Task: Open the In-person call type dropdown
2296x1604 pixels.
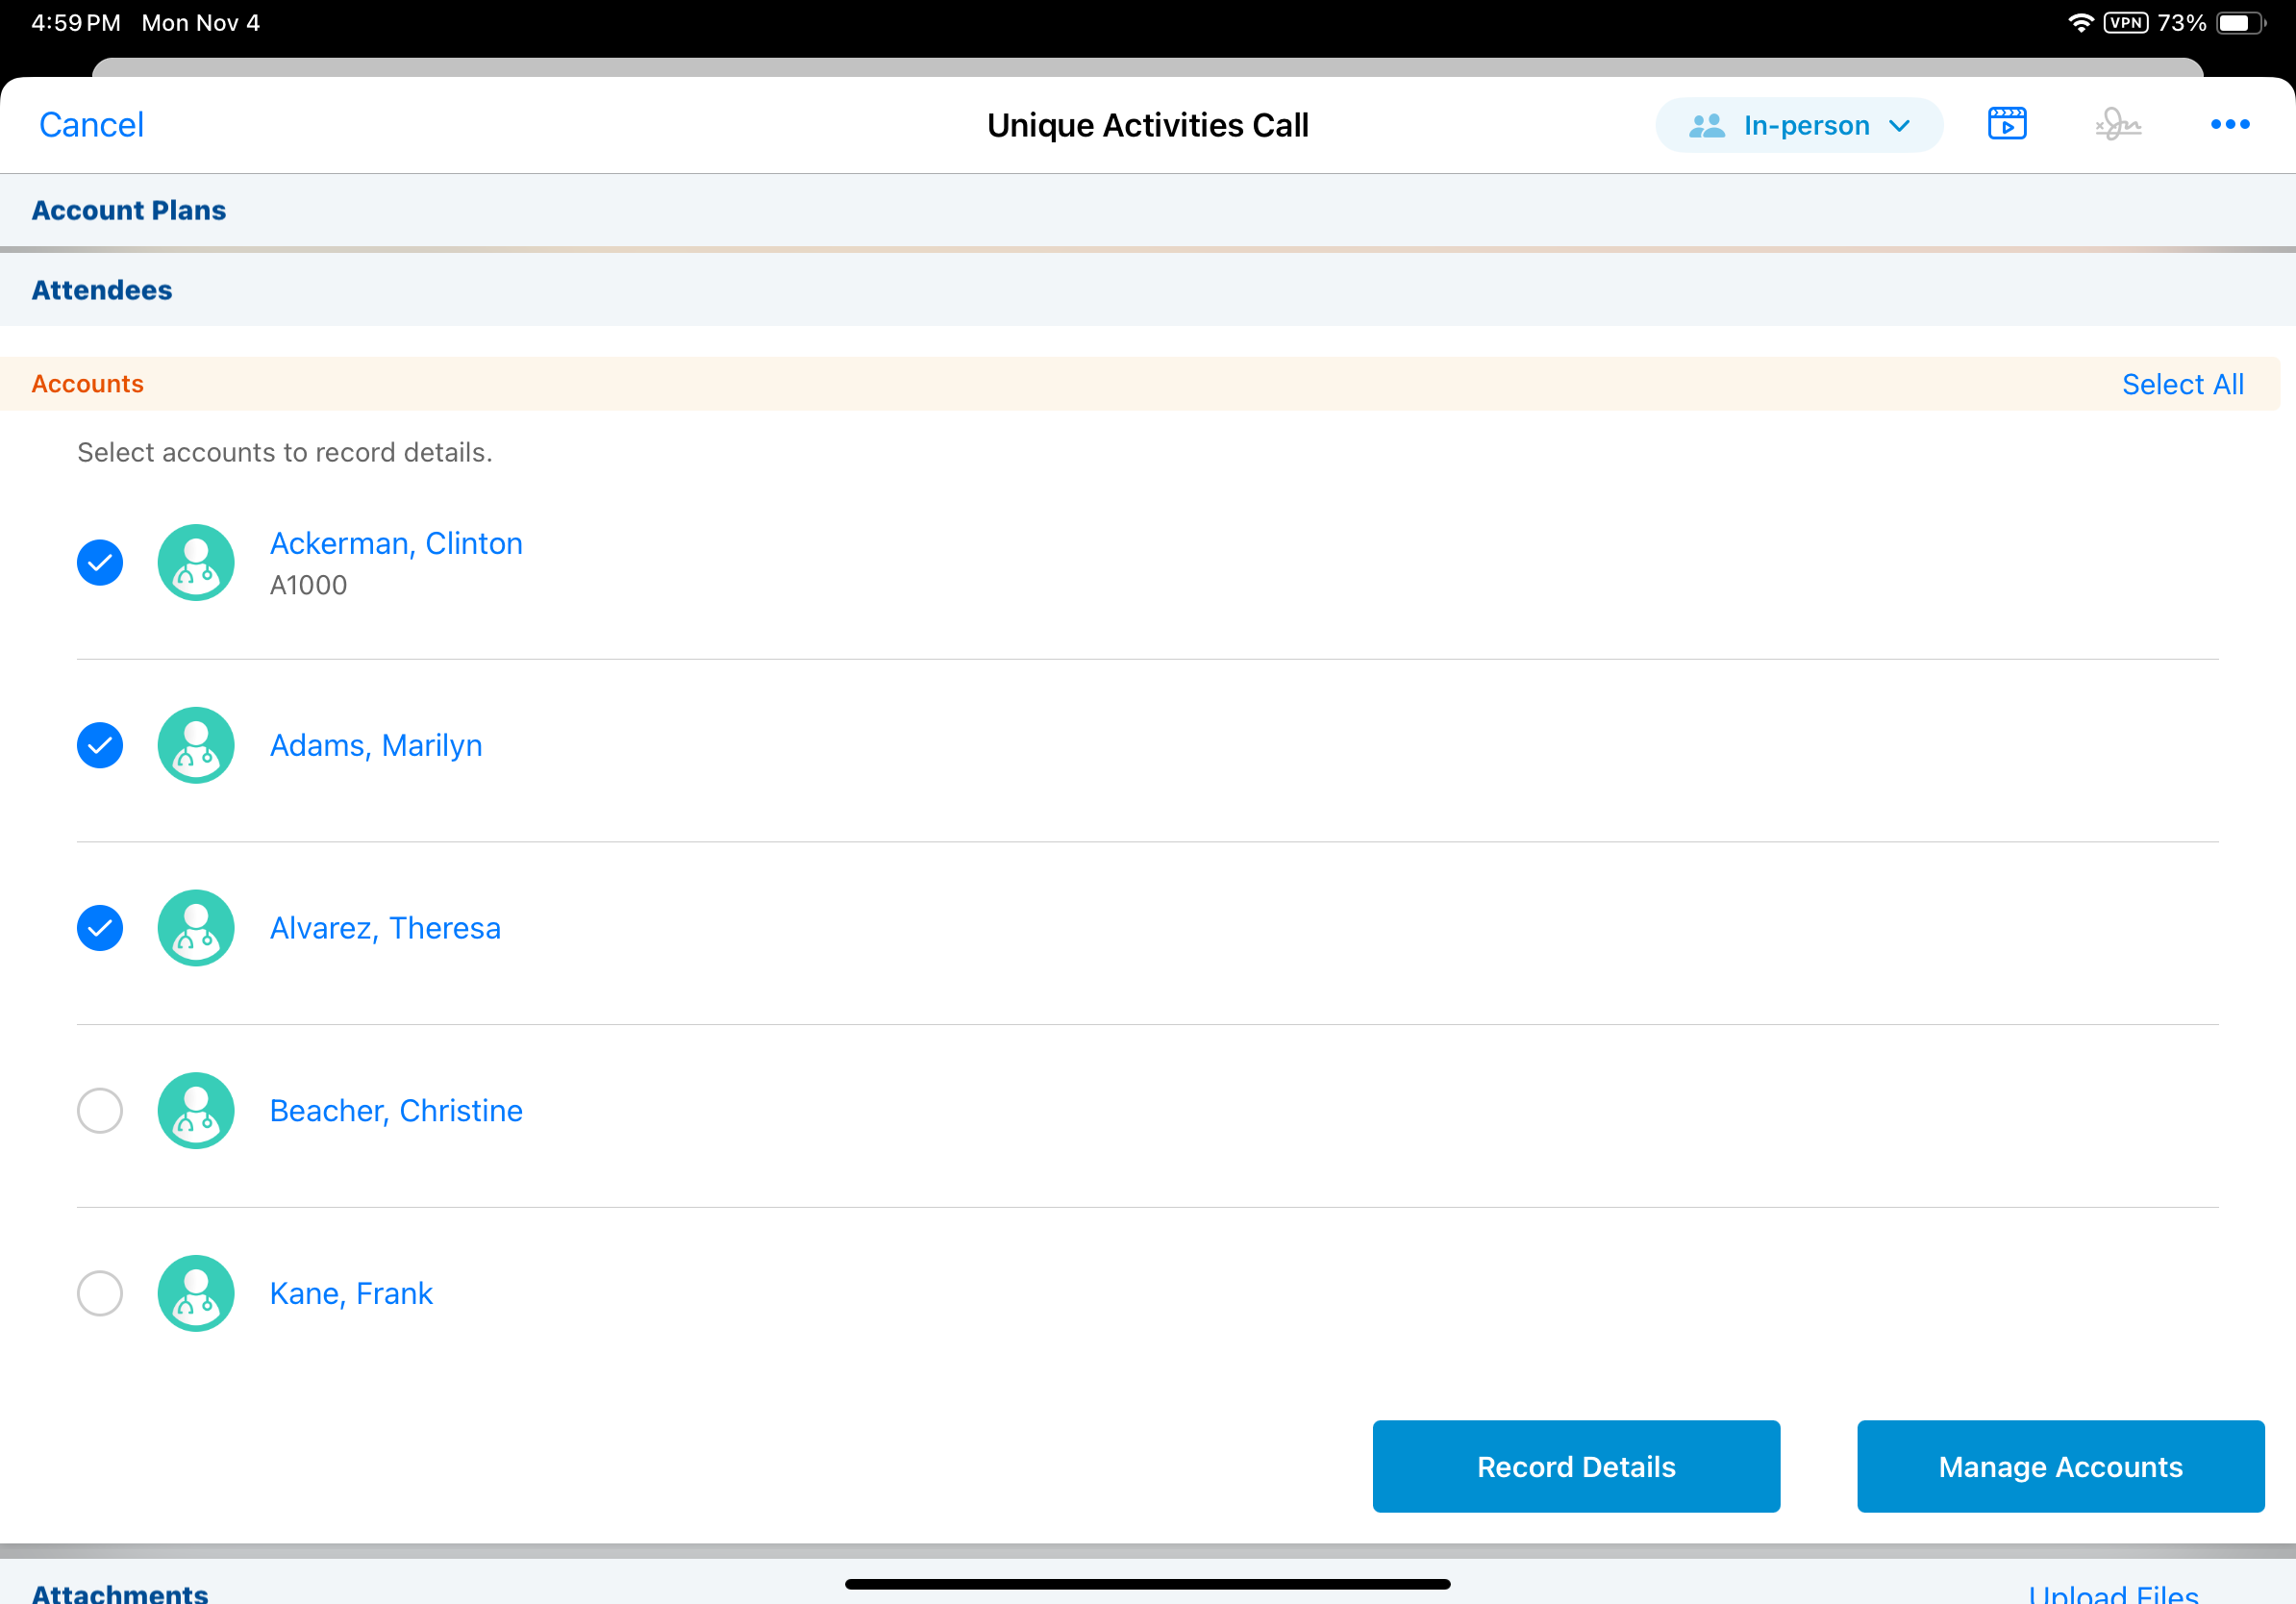Action: point(1798,125)
